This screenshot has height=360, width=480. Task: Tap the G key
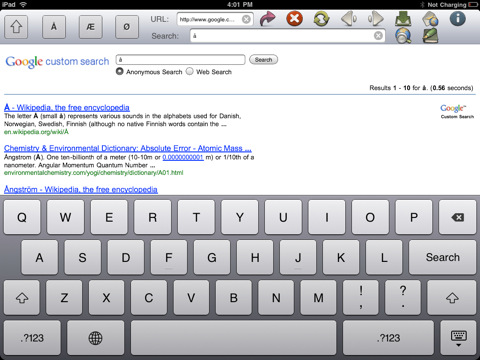(x=212, y=257)
